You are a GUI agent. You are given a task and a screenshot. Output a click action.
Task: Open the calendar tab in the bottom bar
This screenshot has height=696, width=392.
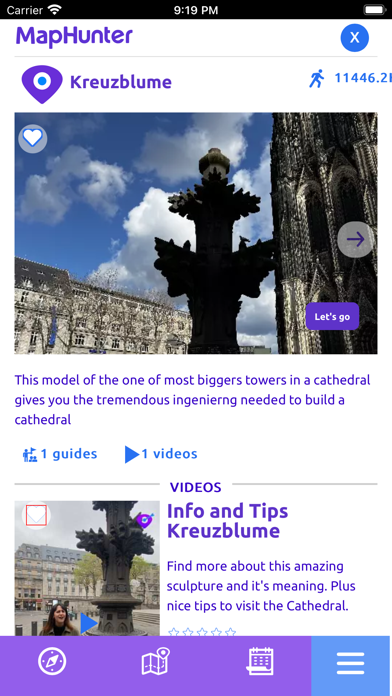(260, 661)
